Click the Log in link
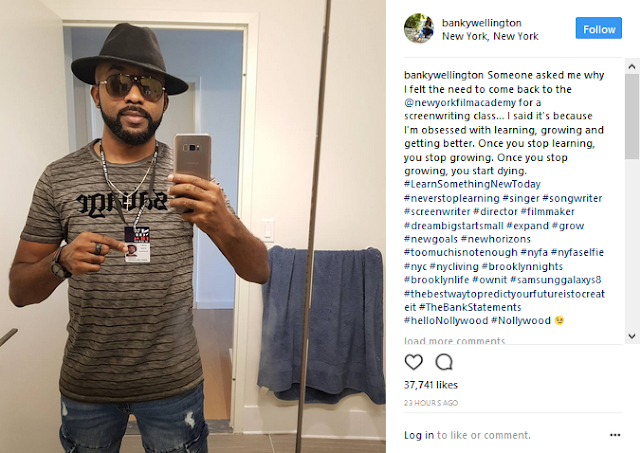The image size is (640, 453). click(419, 435)
